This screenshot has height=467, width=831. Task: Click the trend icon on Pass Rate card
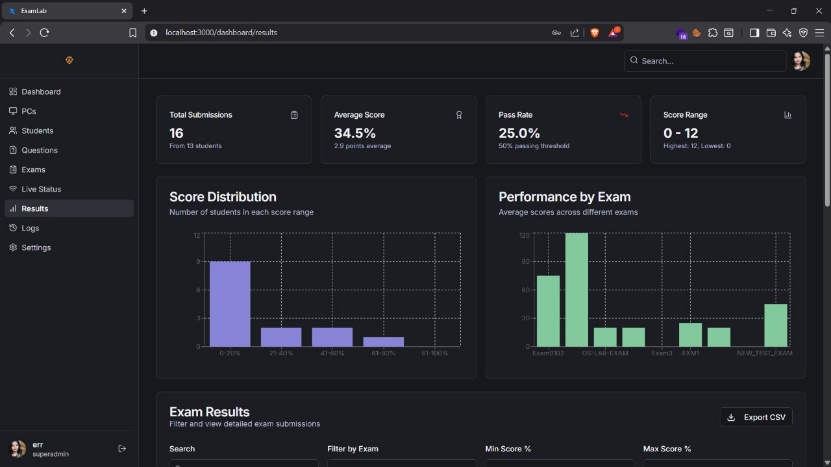coord(623,115)
